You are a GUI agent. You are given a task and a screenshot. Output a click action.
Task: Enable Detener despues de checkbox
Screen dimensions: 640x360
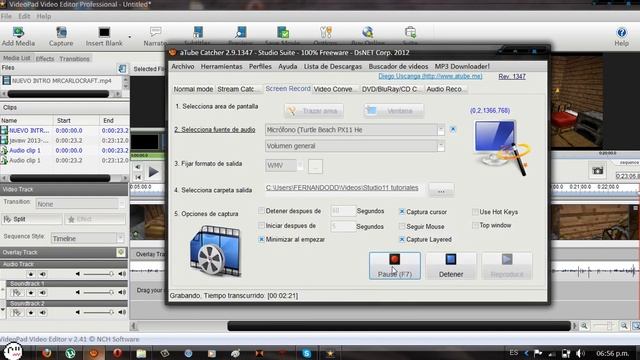(x=261, y=211)
